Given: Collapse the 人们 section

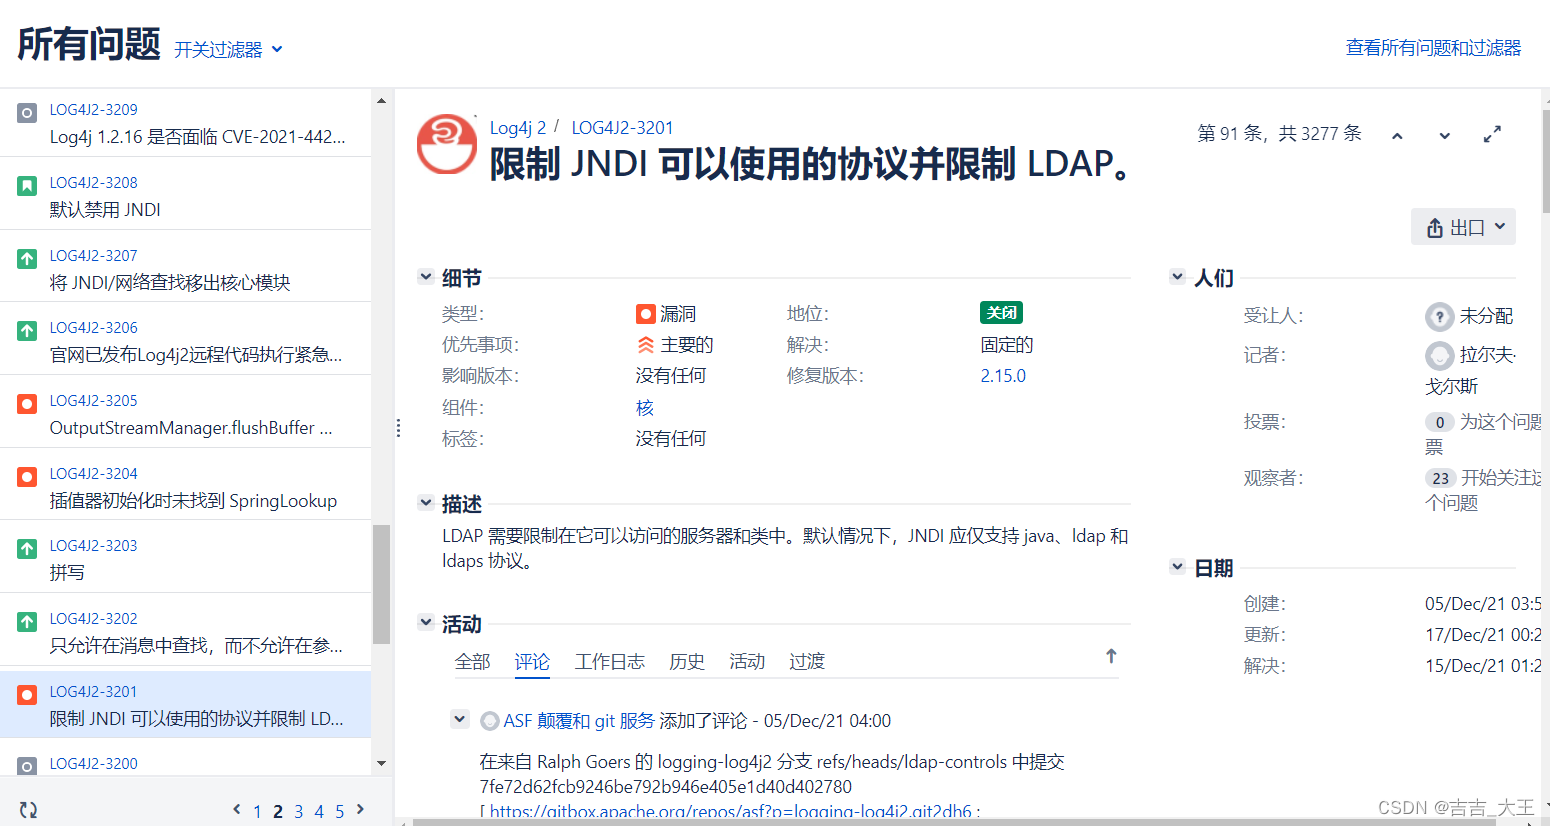Looking at the screenshot, I should click(1177, 277).
